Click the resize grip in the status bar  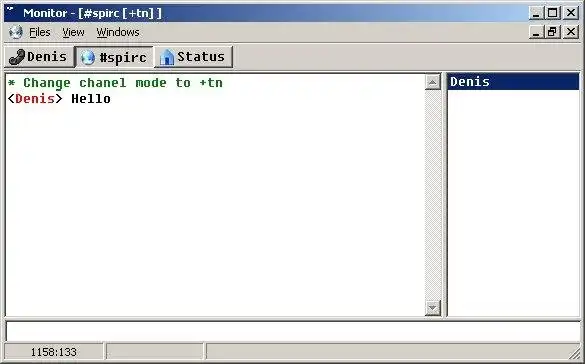pos(575,354)
